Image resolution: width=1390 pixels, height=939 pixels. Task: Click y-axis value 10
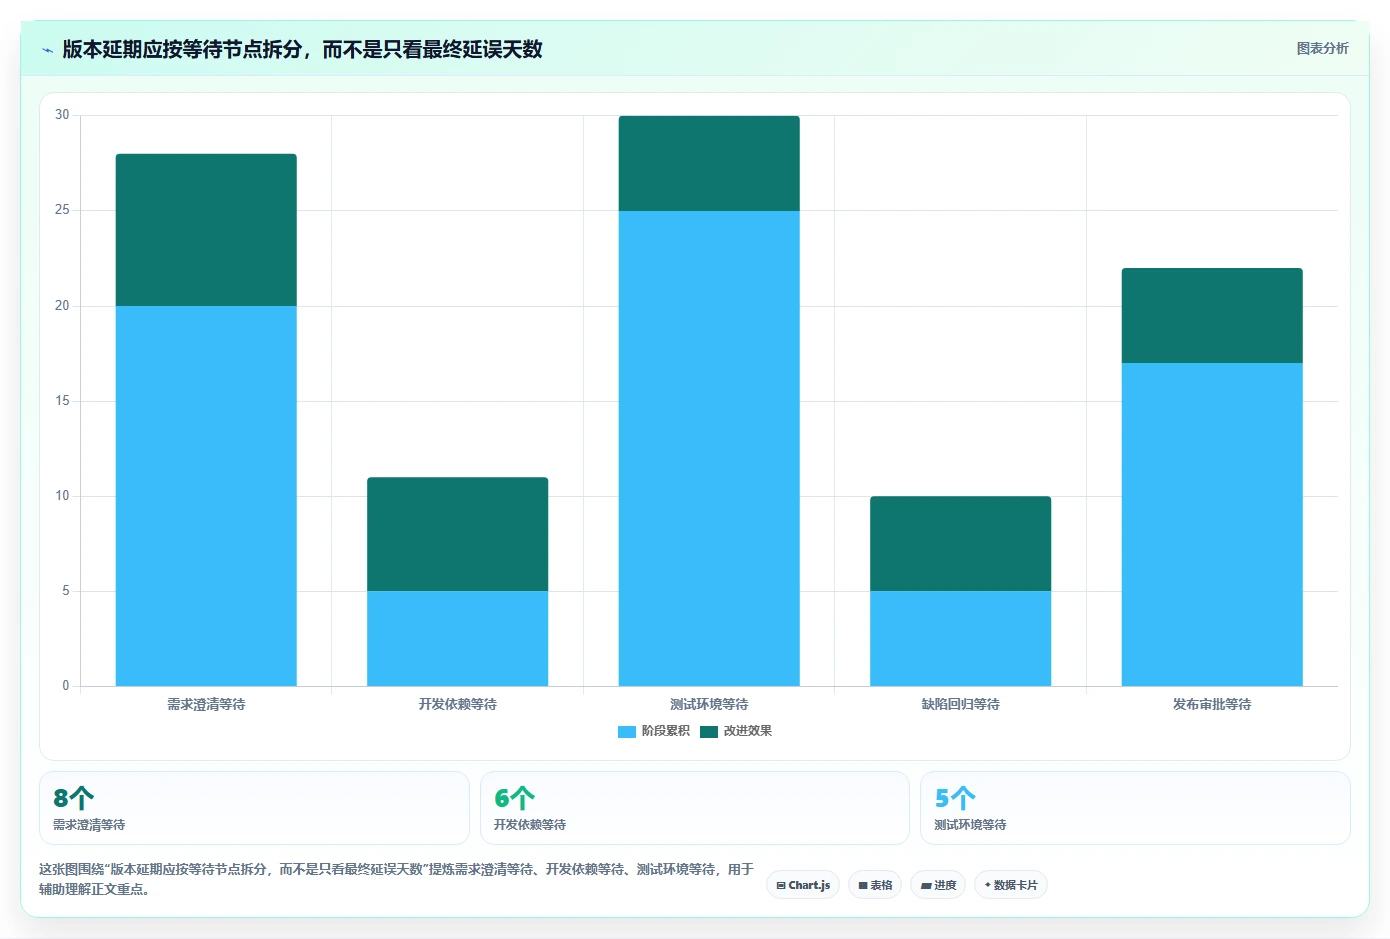[62, 496]
